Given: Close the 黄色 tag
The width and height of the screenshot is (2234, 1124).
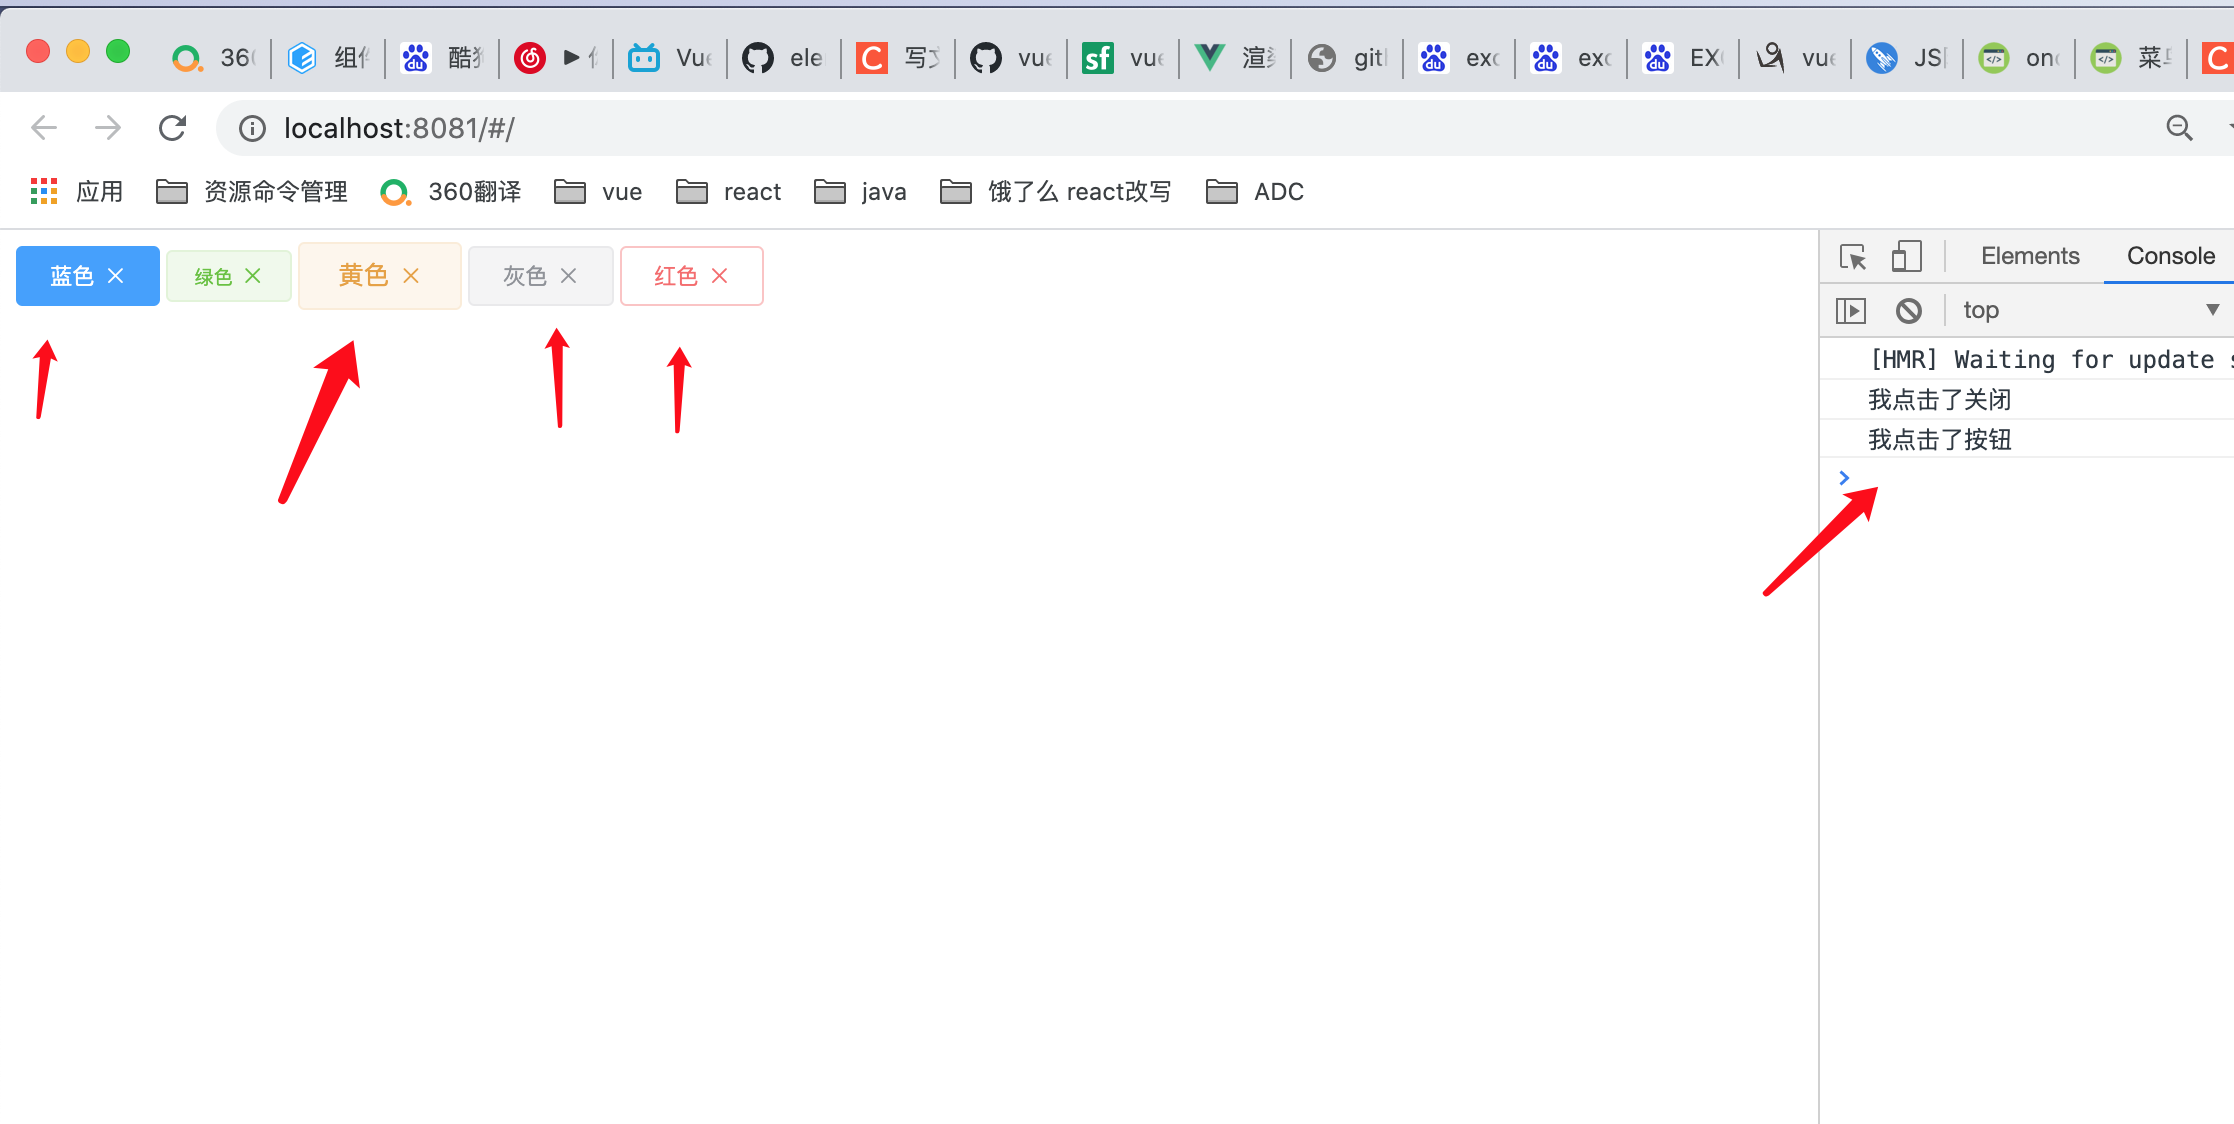Looking at the screenshot, I should [x=411, y=276].
